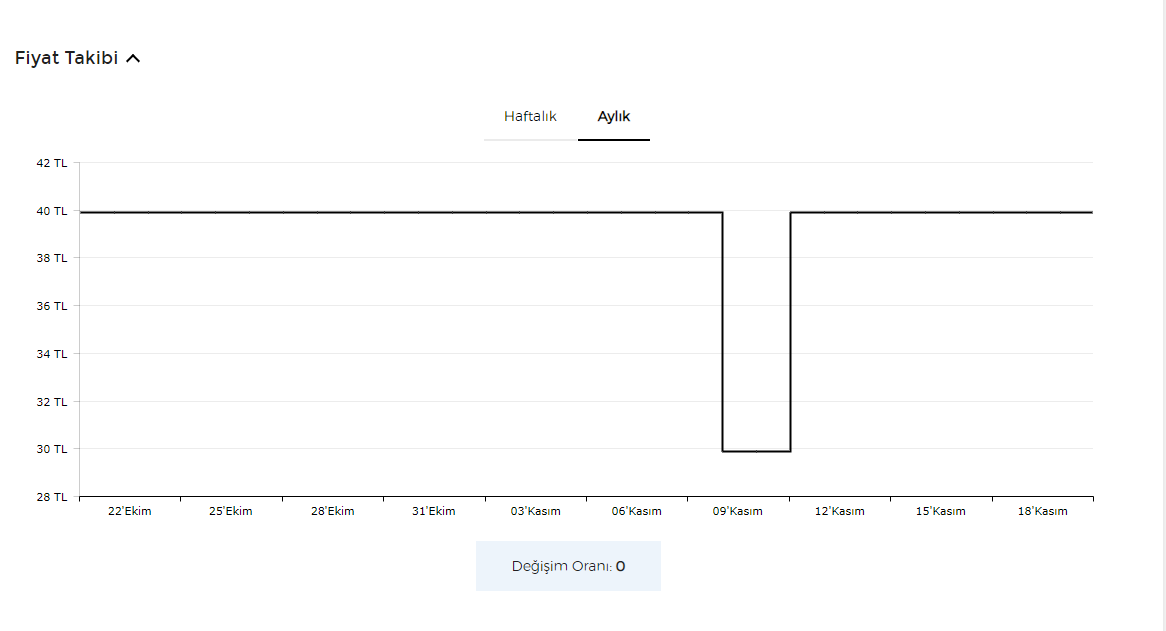Click the 25'Ekim axis label
Screen dimensions: 1166x631
coord(231,511)
